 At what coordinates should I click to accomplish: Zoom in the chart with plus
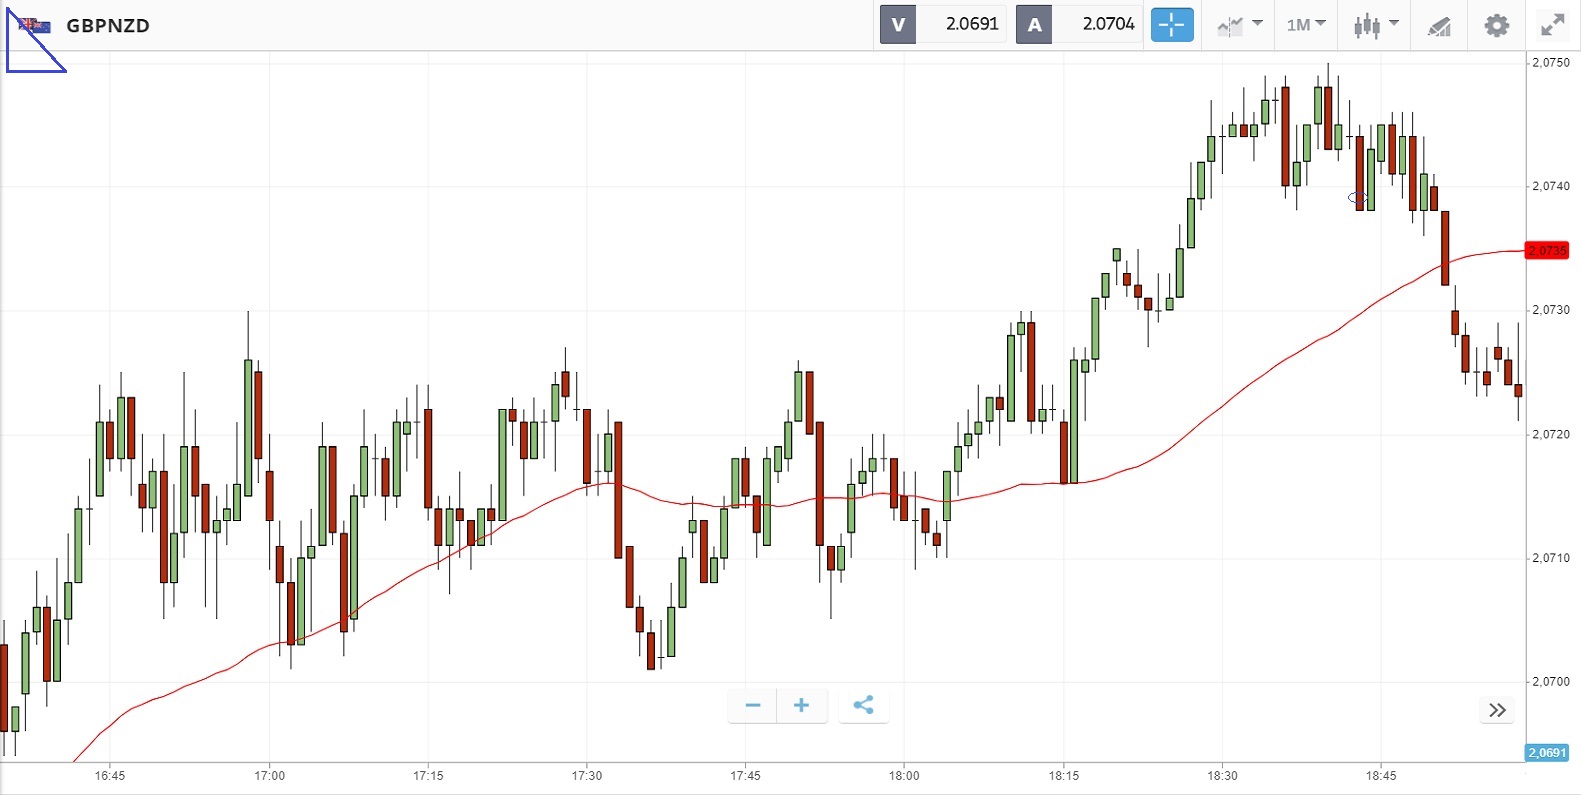click(x=801, y=706)
